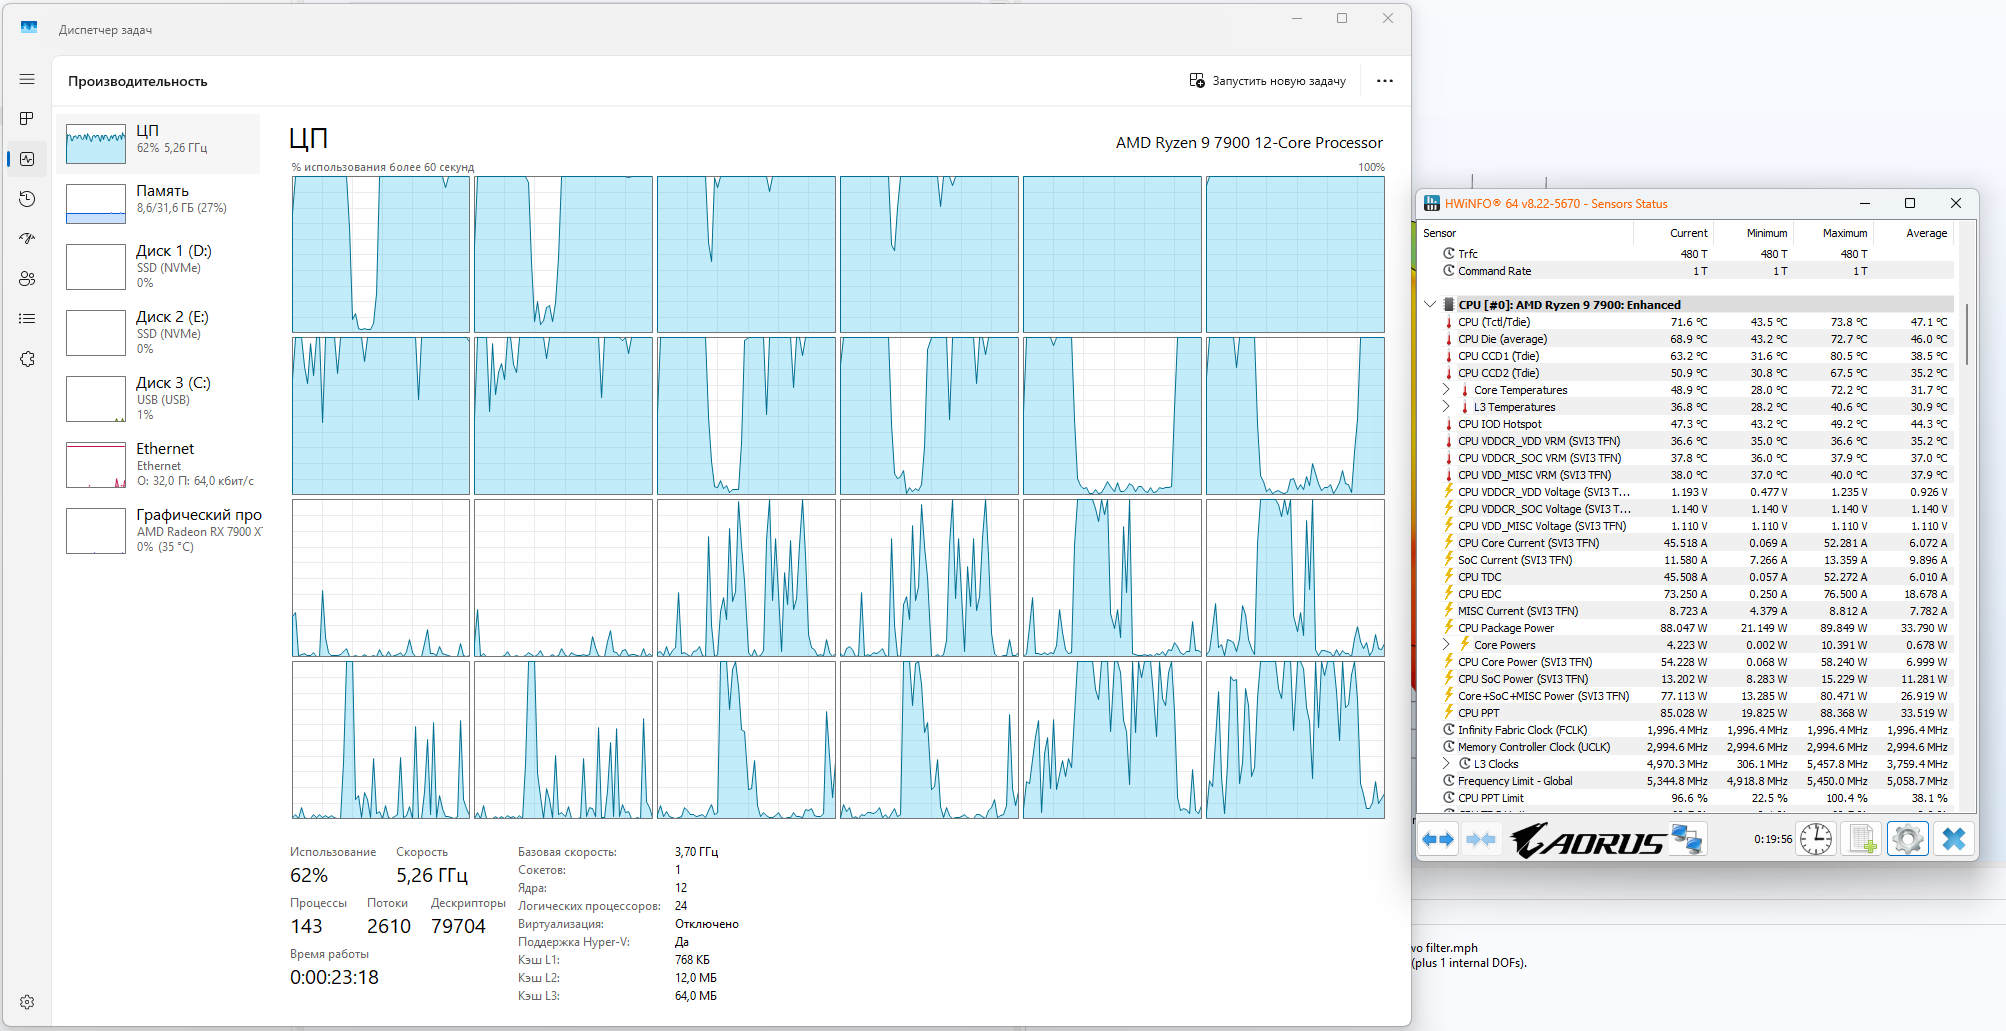Select the CPU TDC sensor row
The height and width of the screenshot is (1031, 2006).
pyautogui.click(x=1686, y=577)
